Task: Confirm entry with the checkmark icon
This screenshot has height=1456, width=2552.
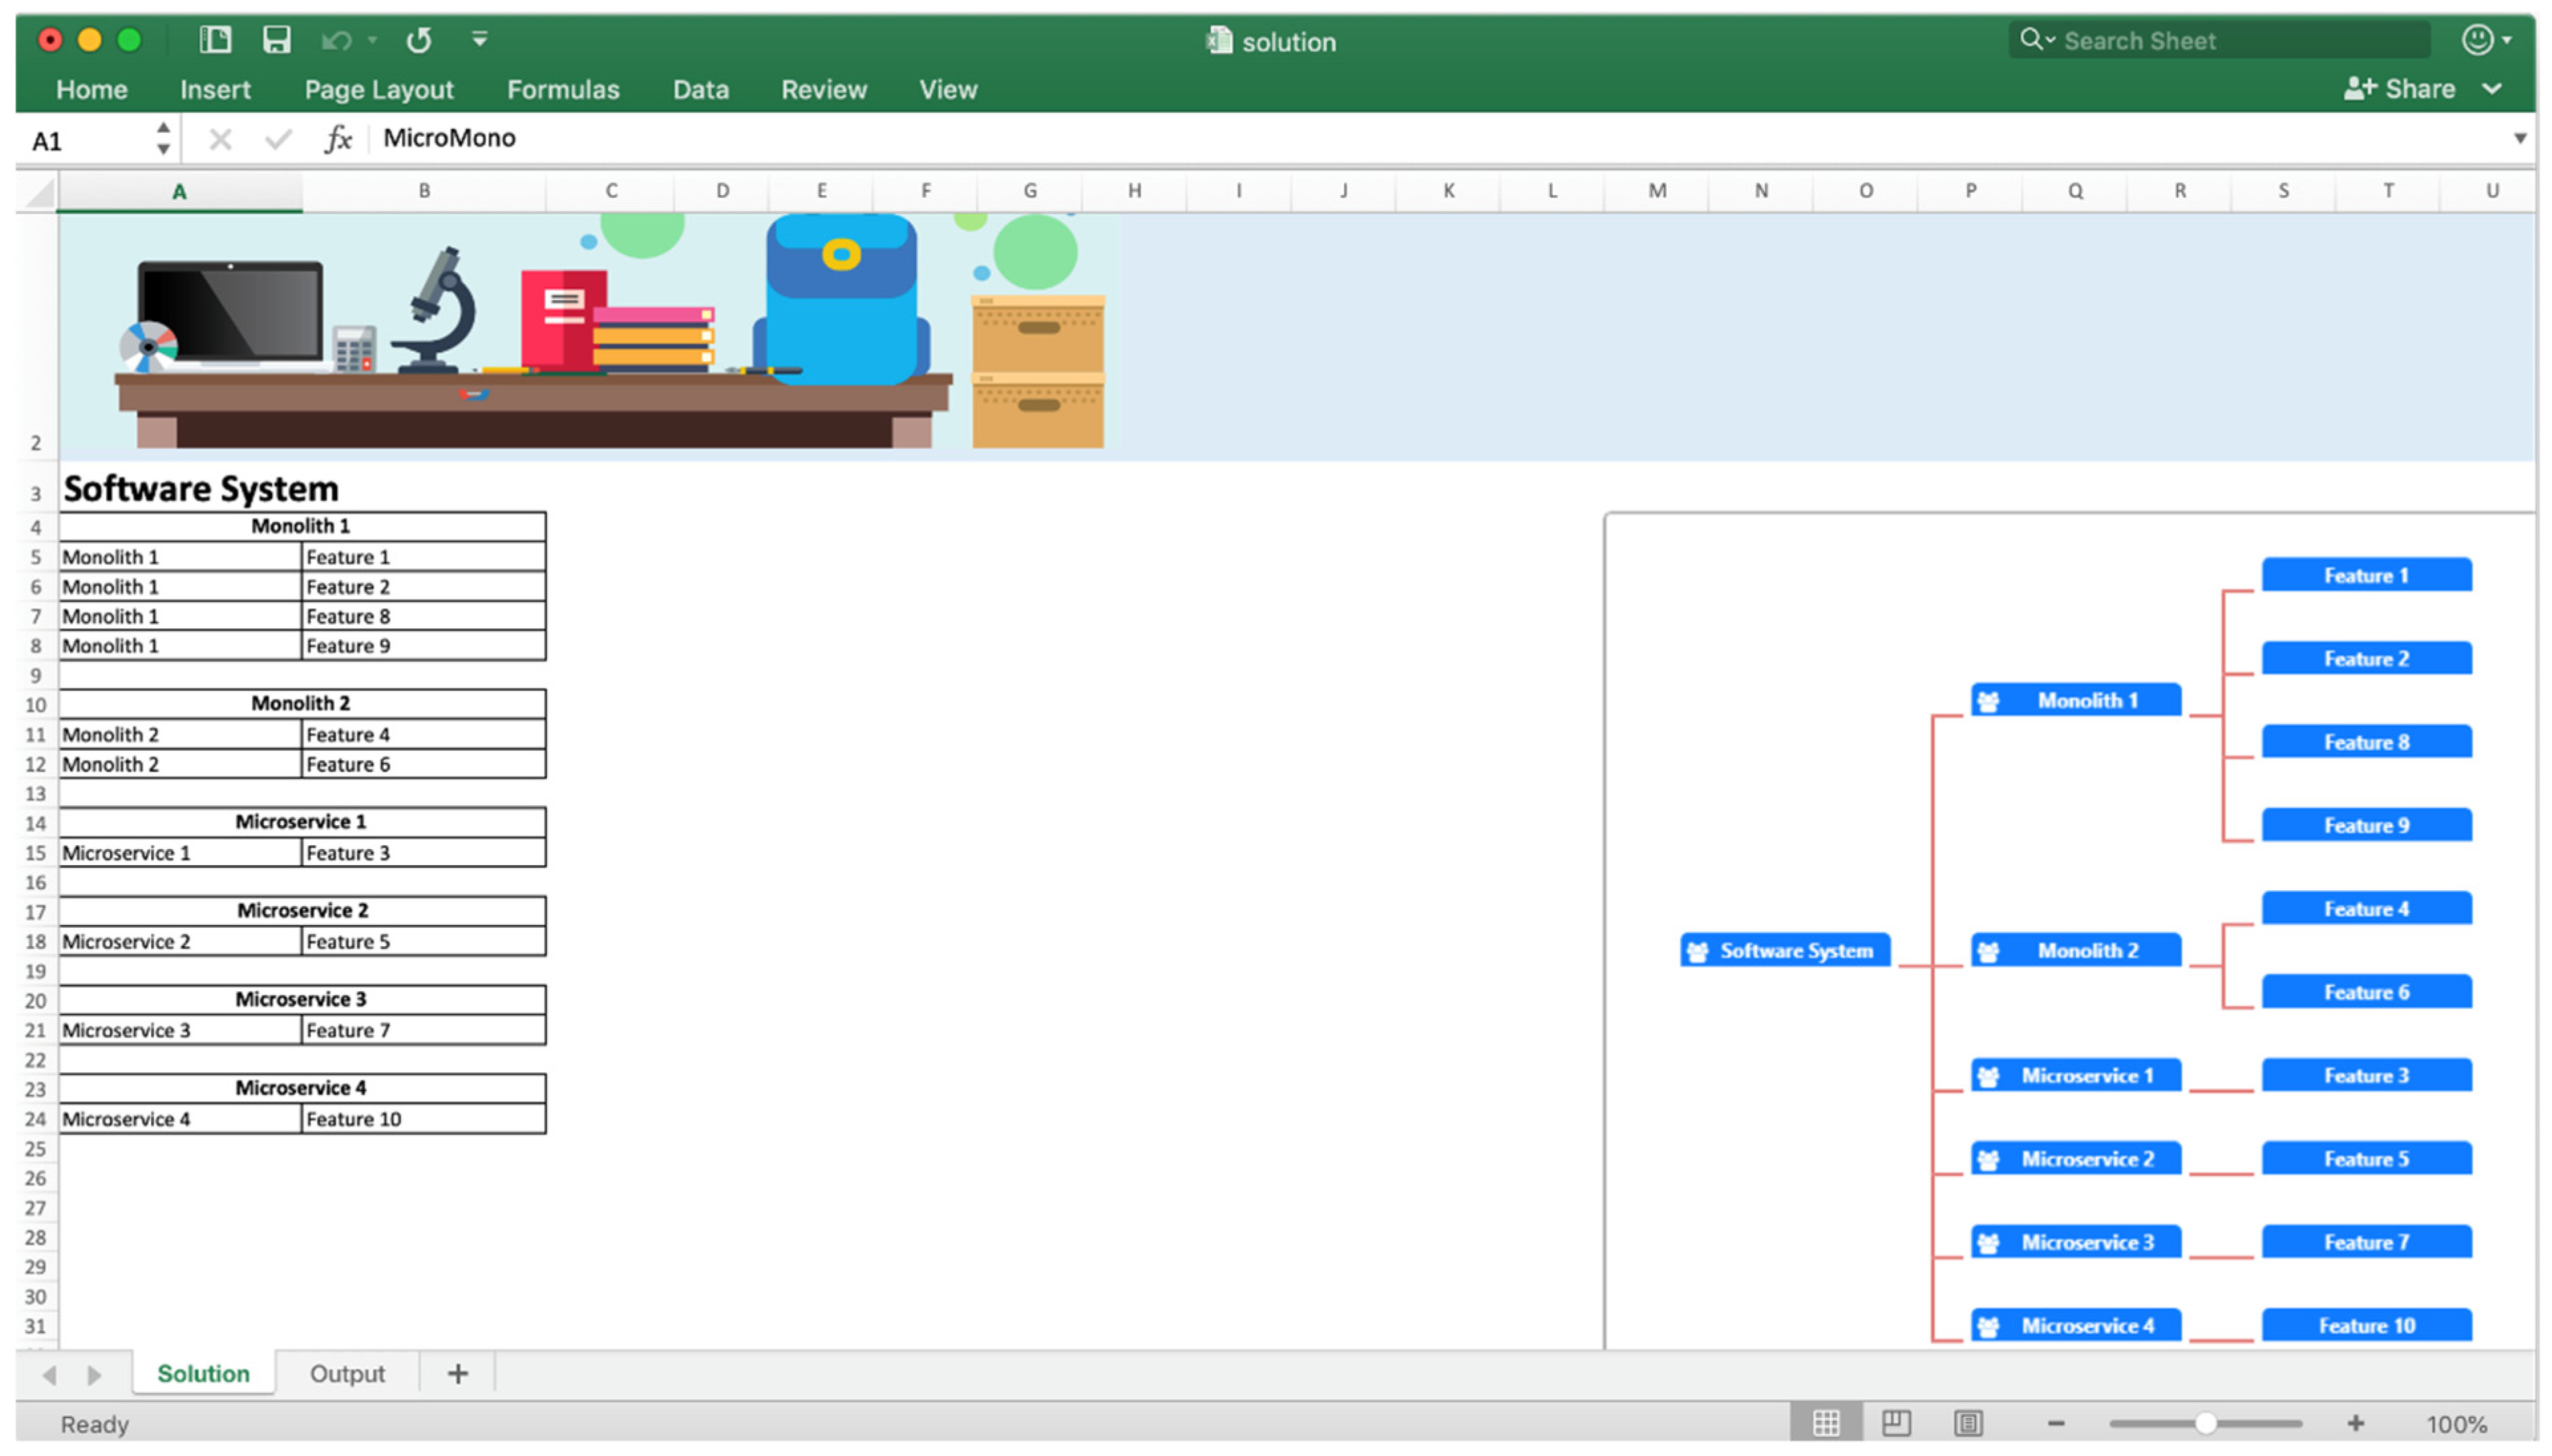Action: pos(278,139)
